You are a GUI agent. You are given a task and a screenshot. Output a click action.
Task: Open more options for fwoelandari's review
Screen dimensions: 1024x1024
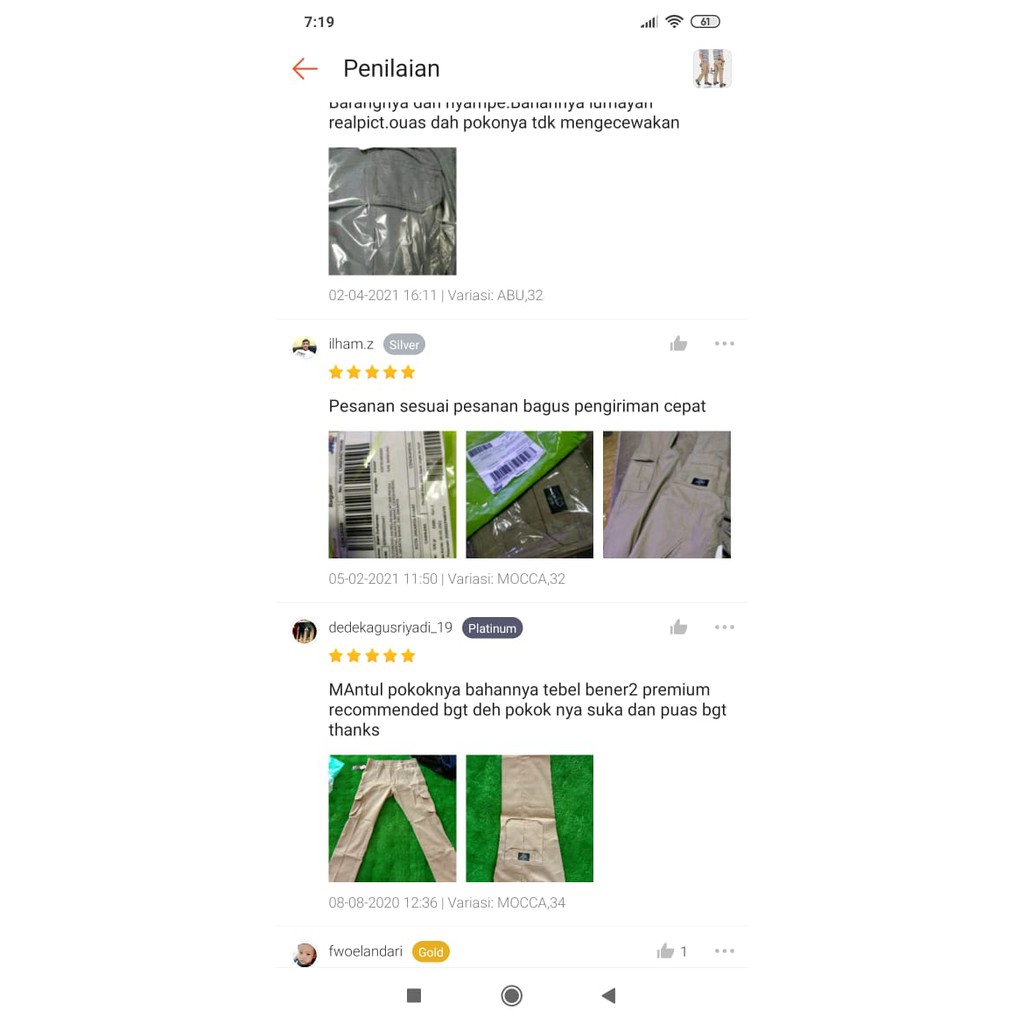pos(724,951)
